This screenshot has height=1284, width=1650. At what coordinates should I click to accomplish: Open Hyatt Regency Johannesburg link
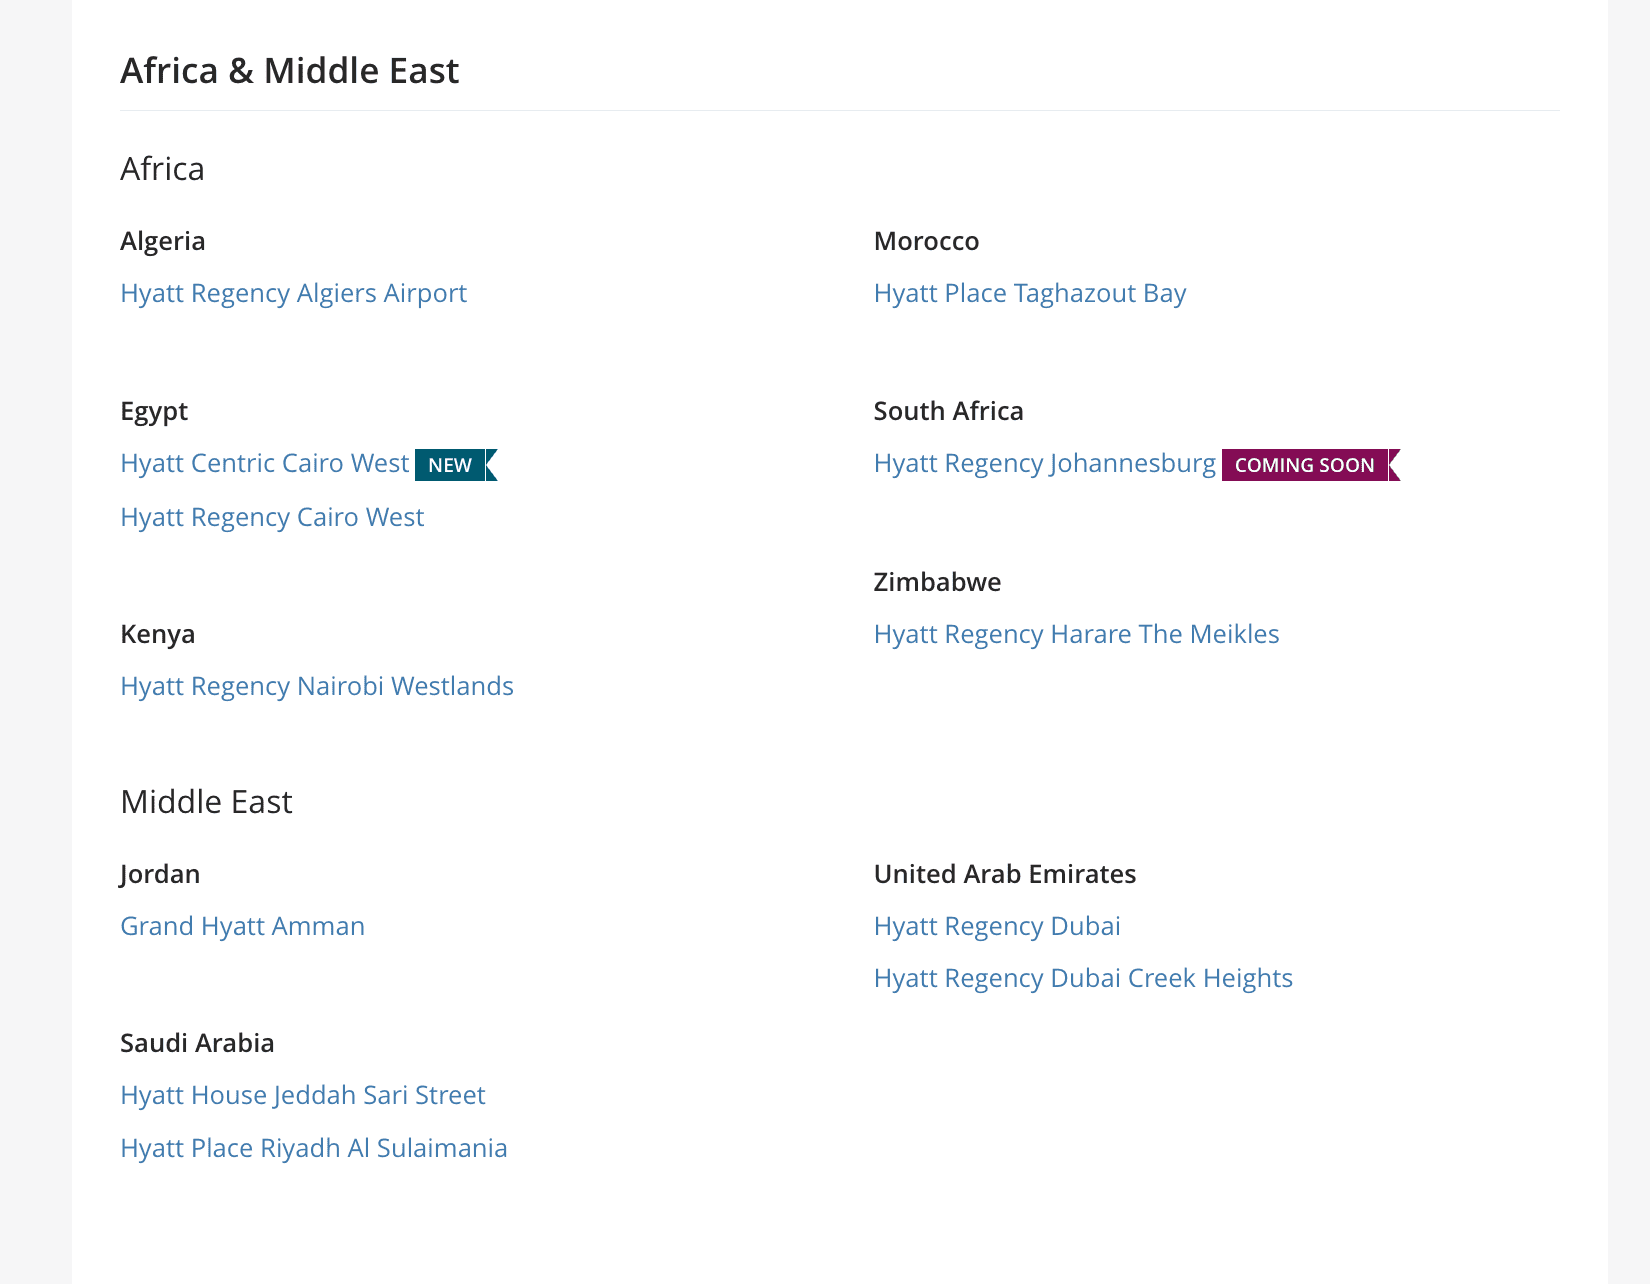tap(1045, 463)
